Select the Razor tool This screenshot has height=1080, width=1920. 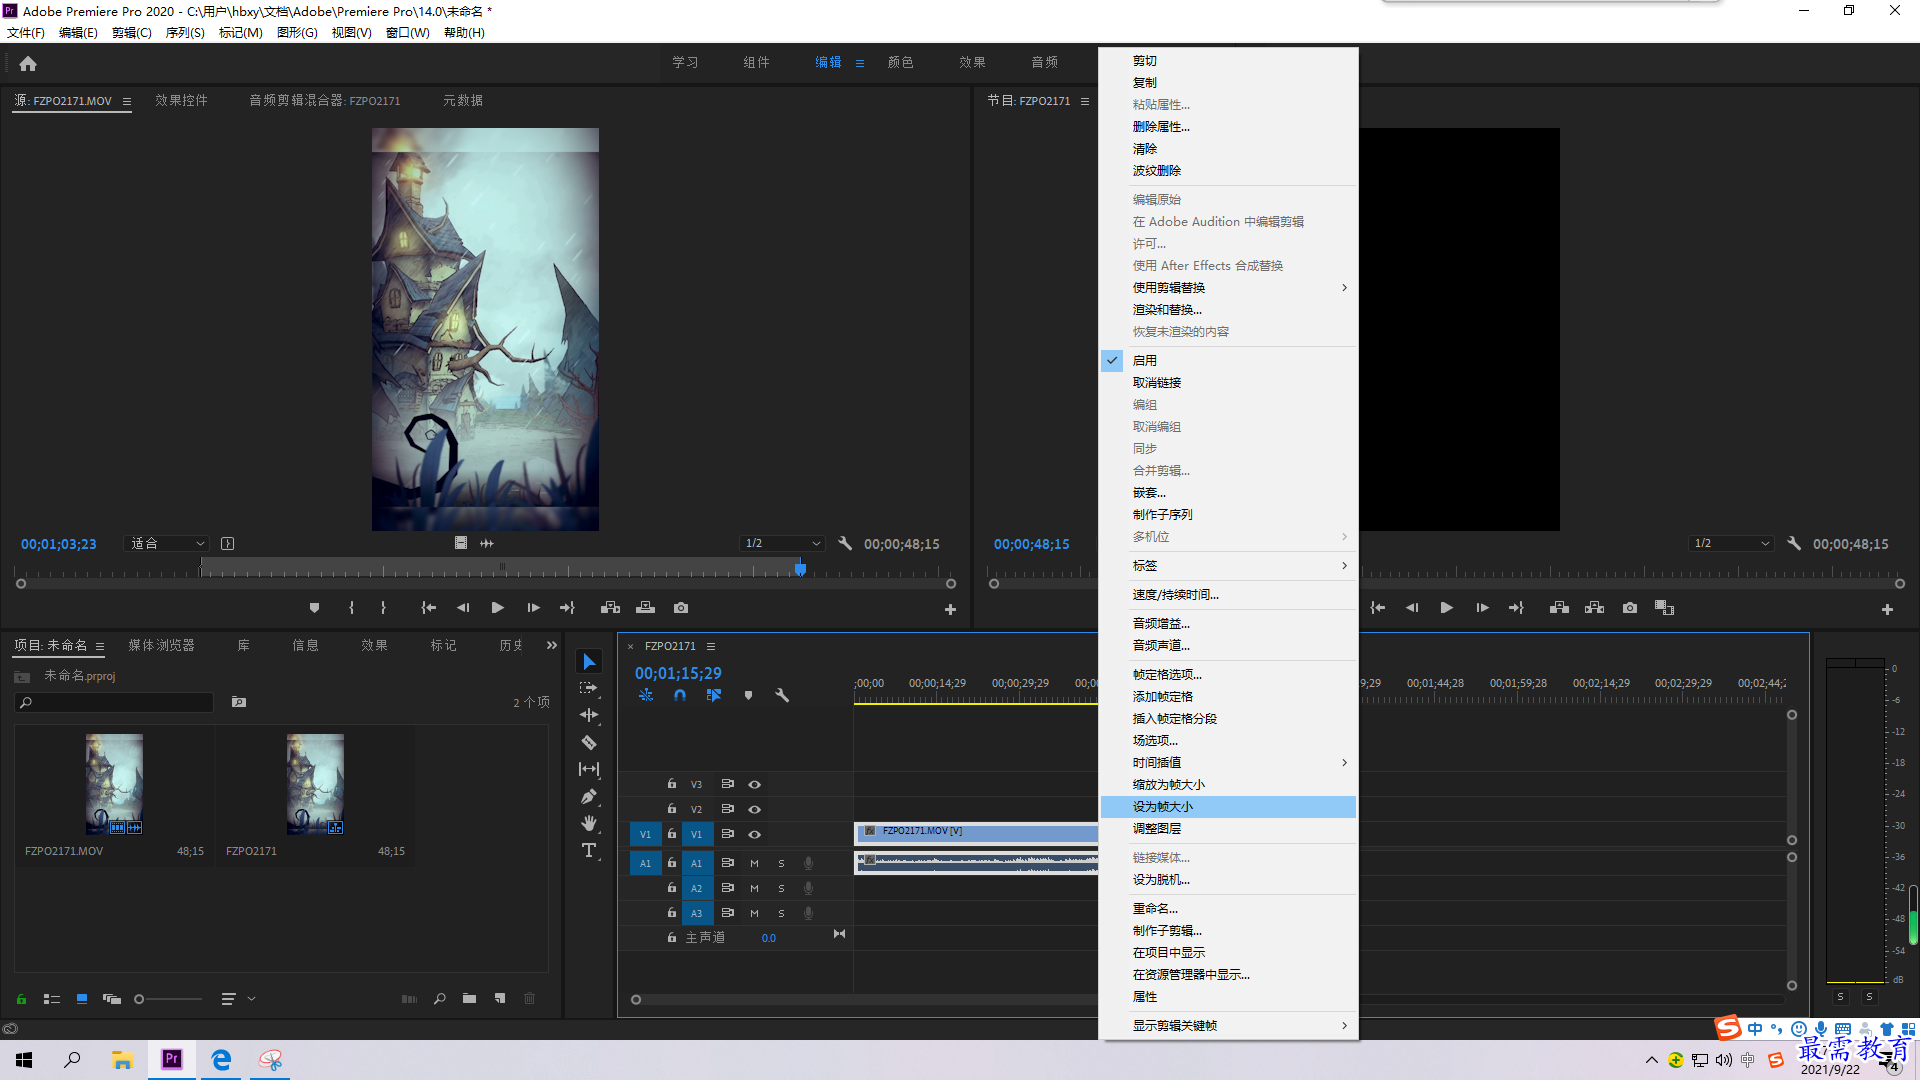tap(589, 742)
